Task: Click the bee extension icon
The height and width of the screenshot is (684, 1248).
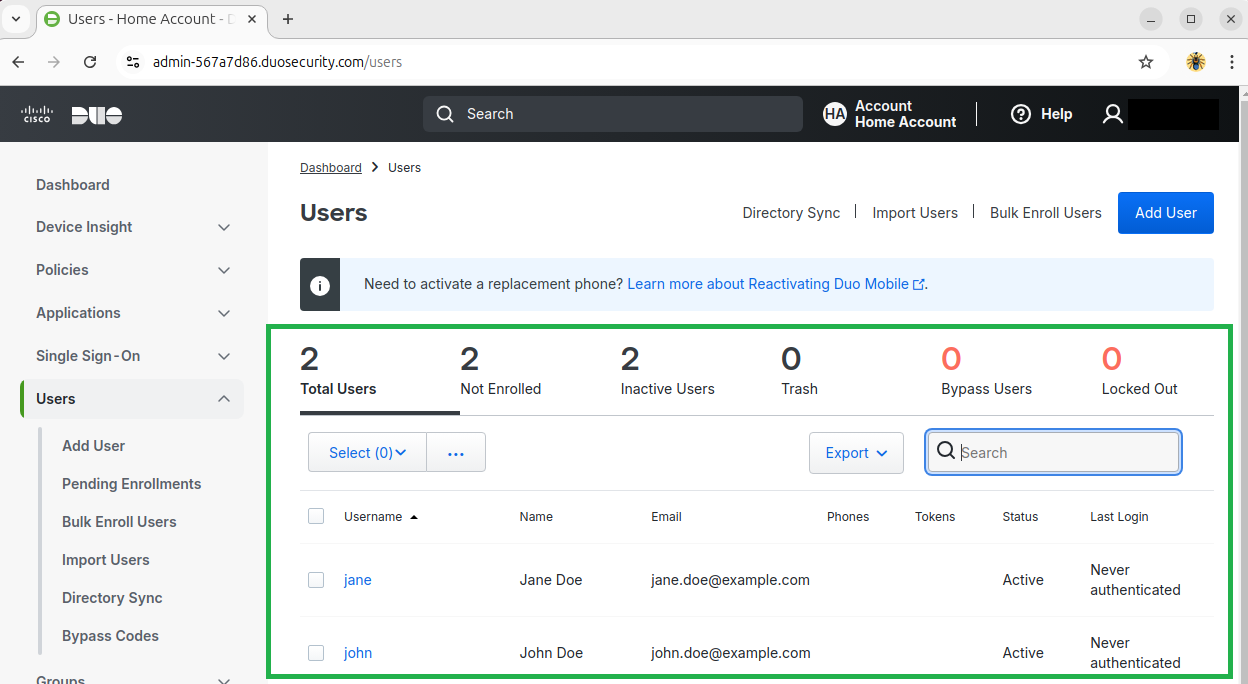Action: pos(1196,62)
